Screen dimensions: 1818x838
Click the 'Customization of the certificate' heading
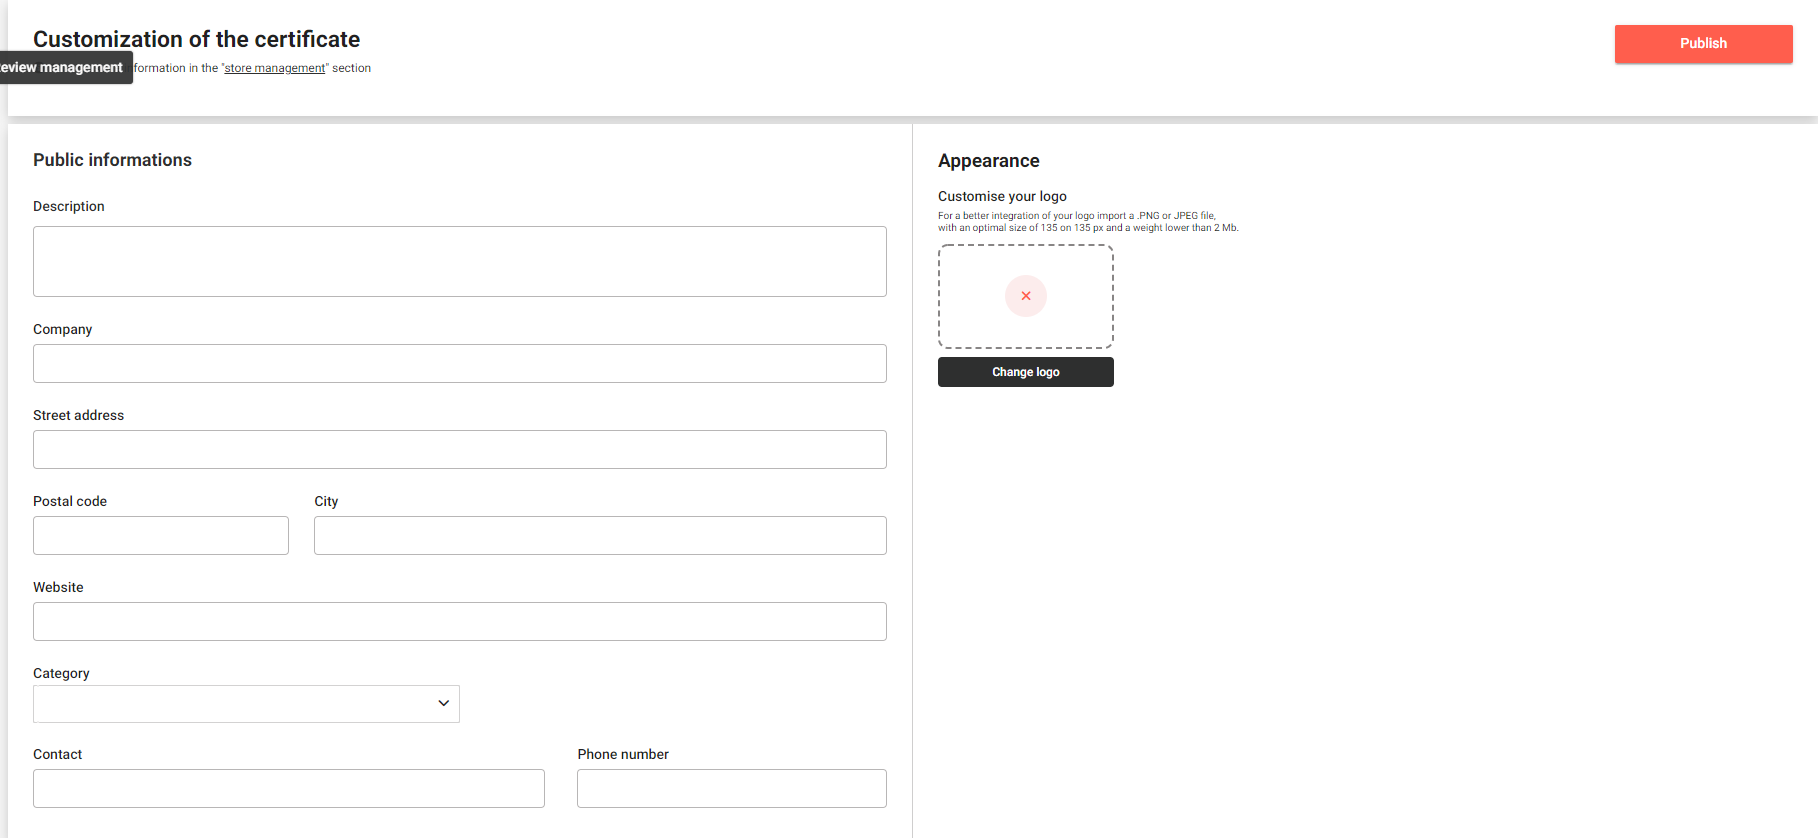coord(197,39)
